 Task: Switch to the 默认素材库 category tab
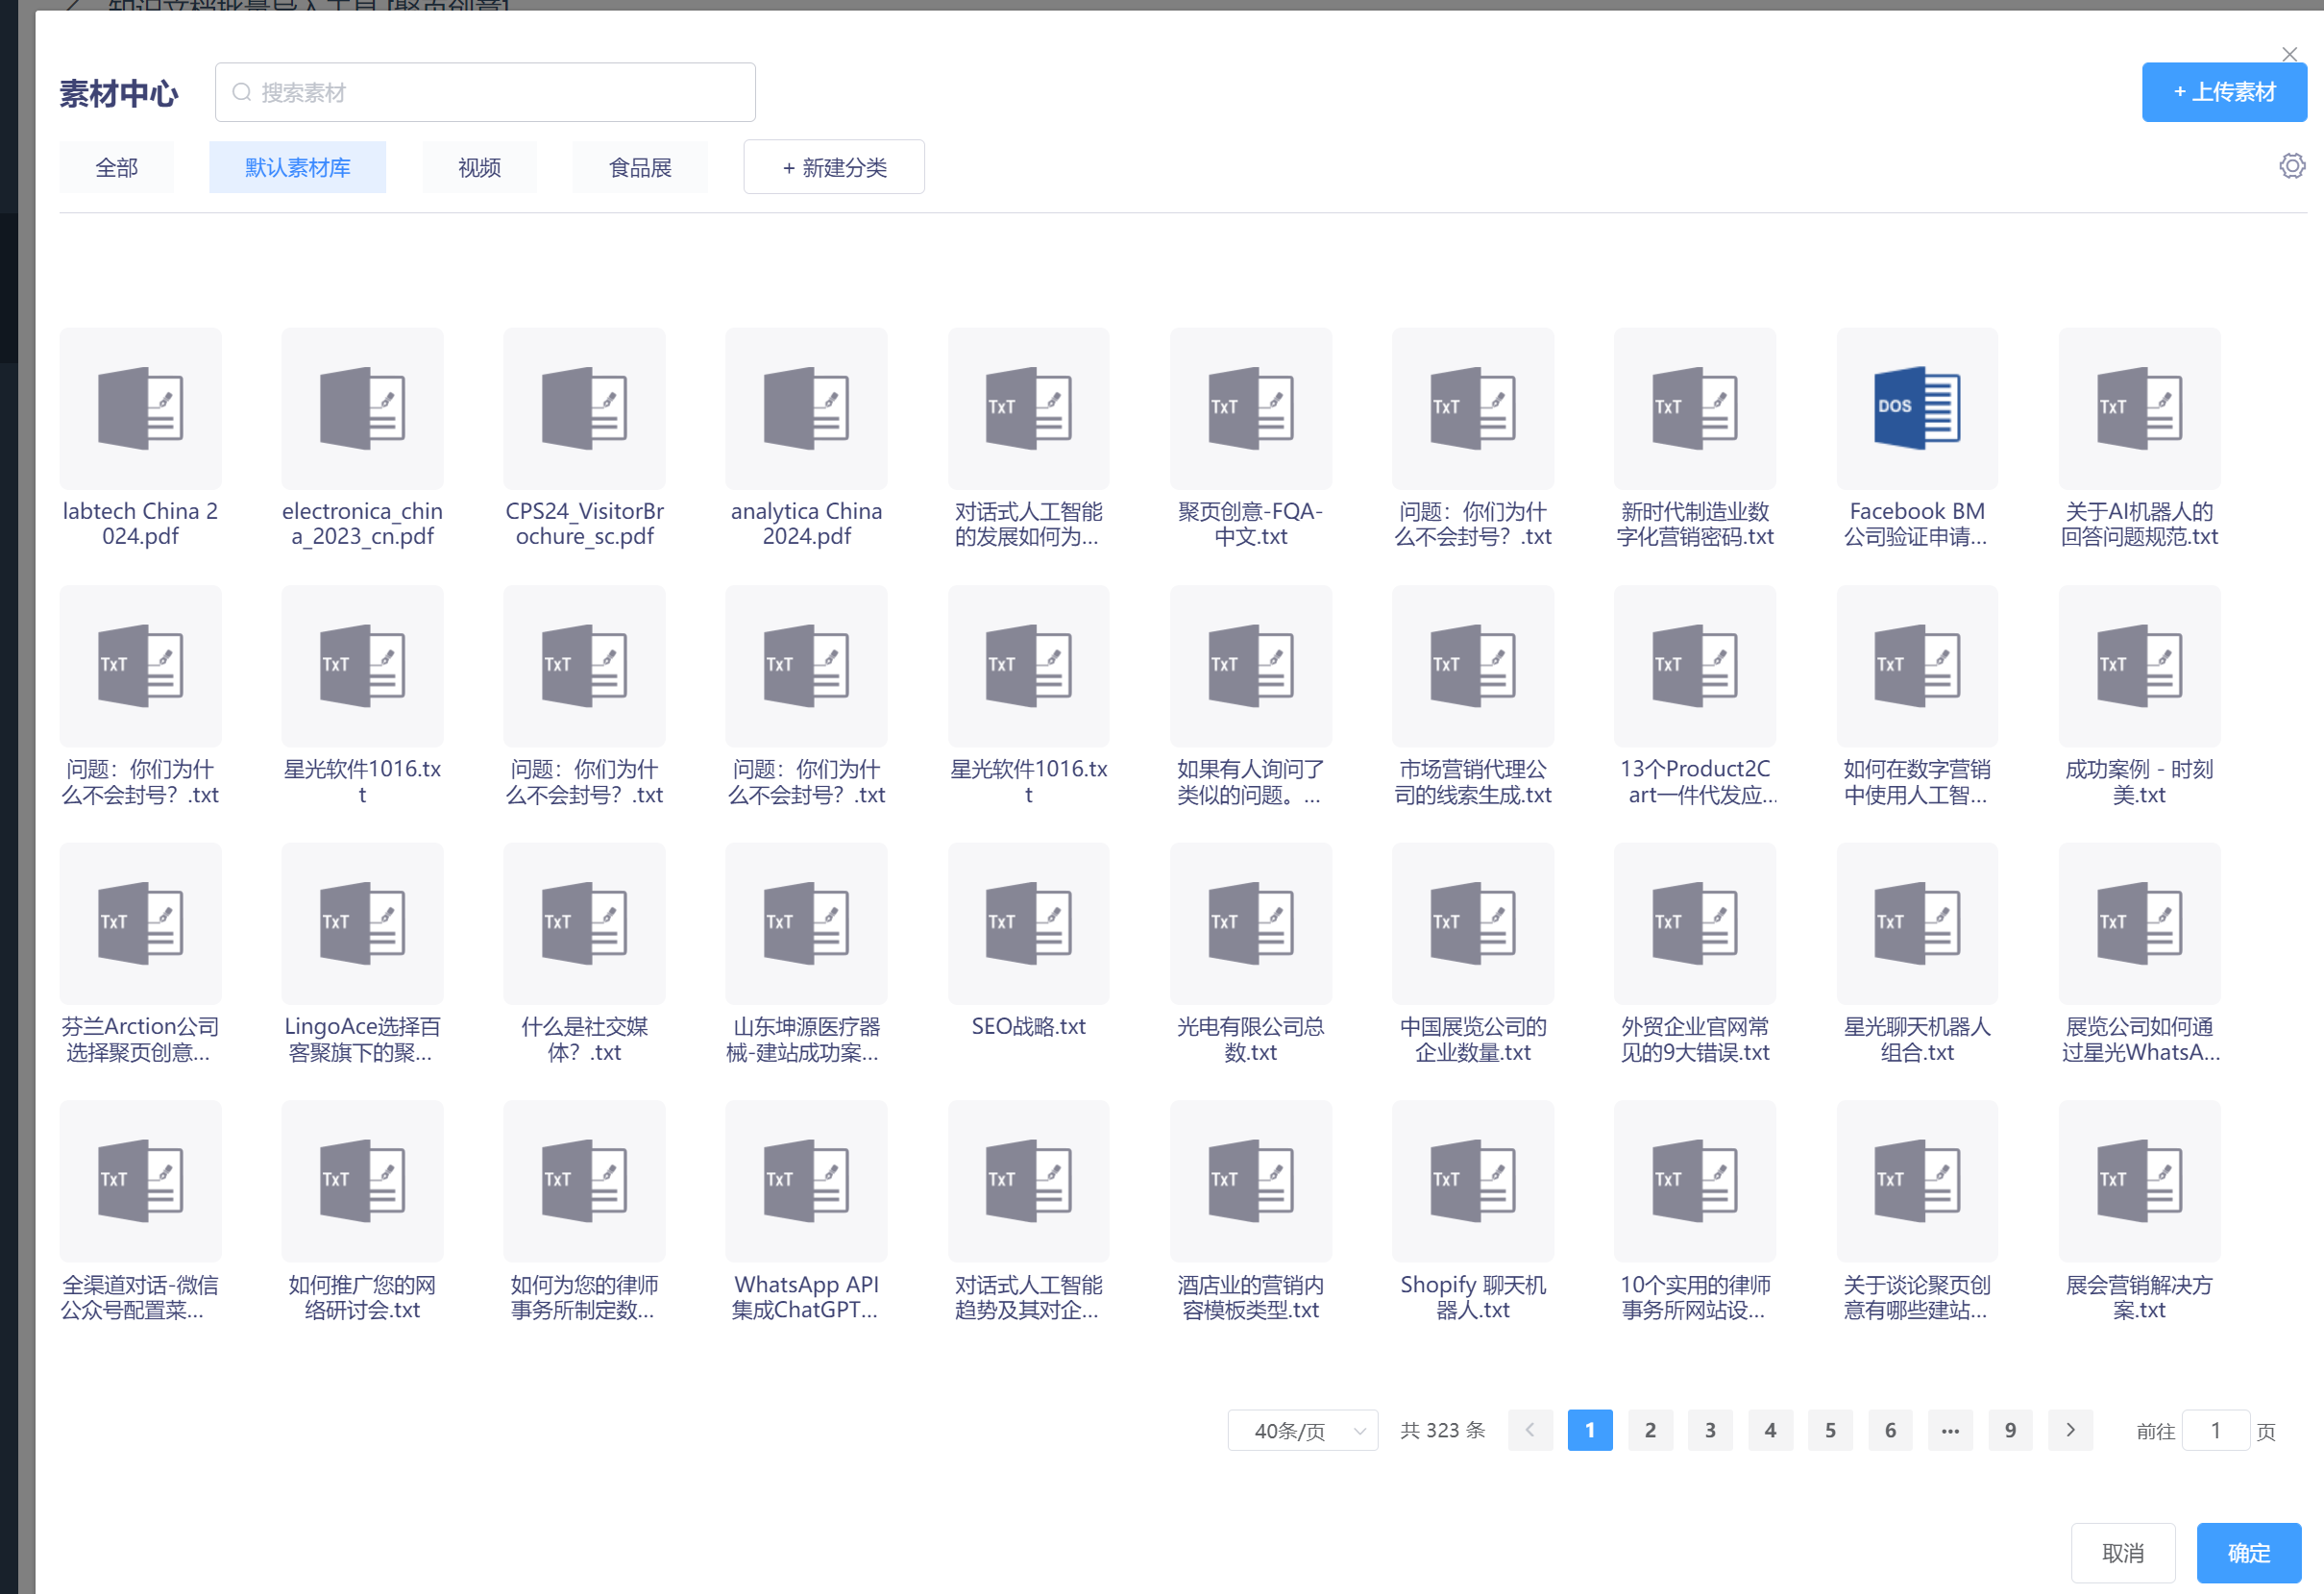click(x=297, y=167)
